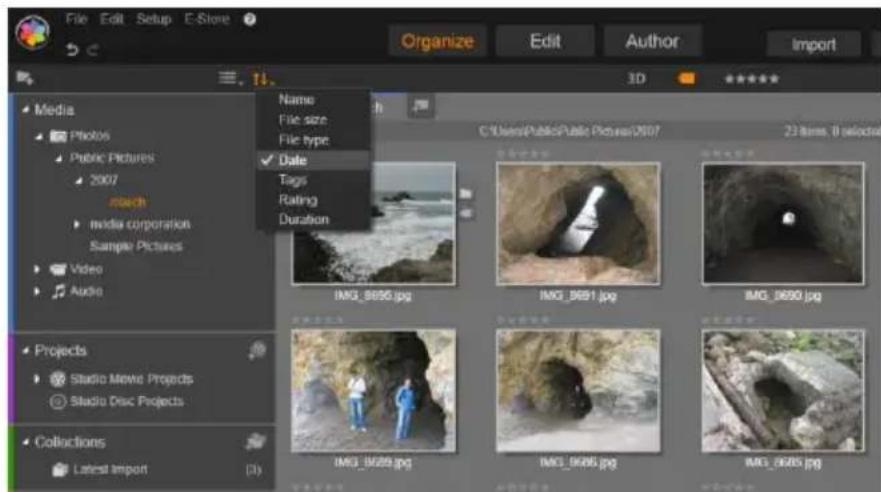Click the redo arrow icon
The width and height of the screenshot is (881, 492).
pos(93,50)
